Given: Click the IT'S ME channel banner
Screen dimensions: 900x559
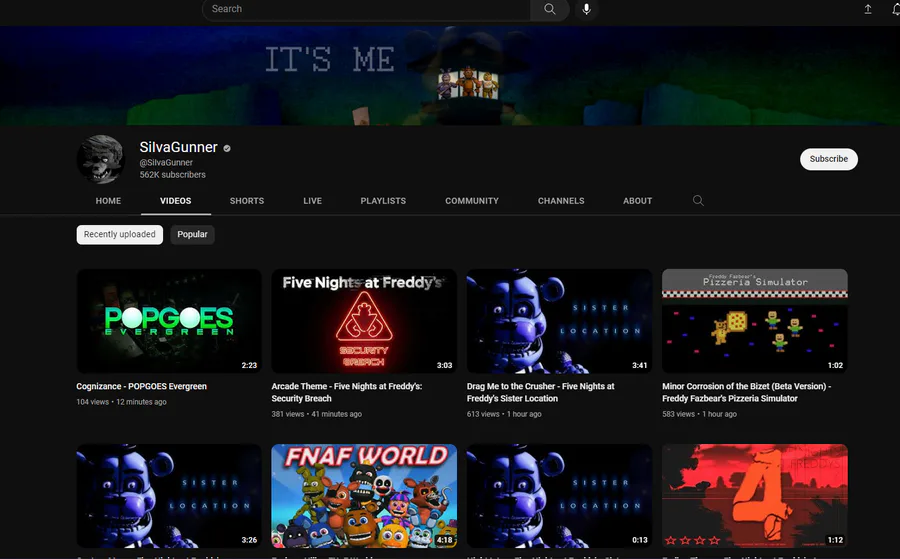Looking at the screenshot, I should [x=450, y=76].
